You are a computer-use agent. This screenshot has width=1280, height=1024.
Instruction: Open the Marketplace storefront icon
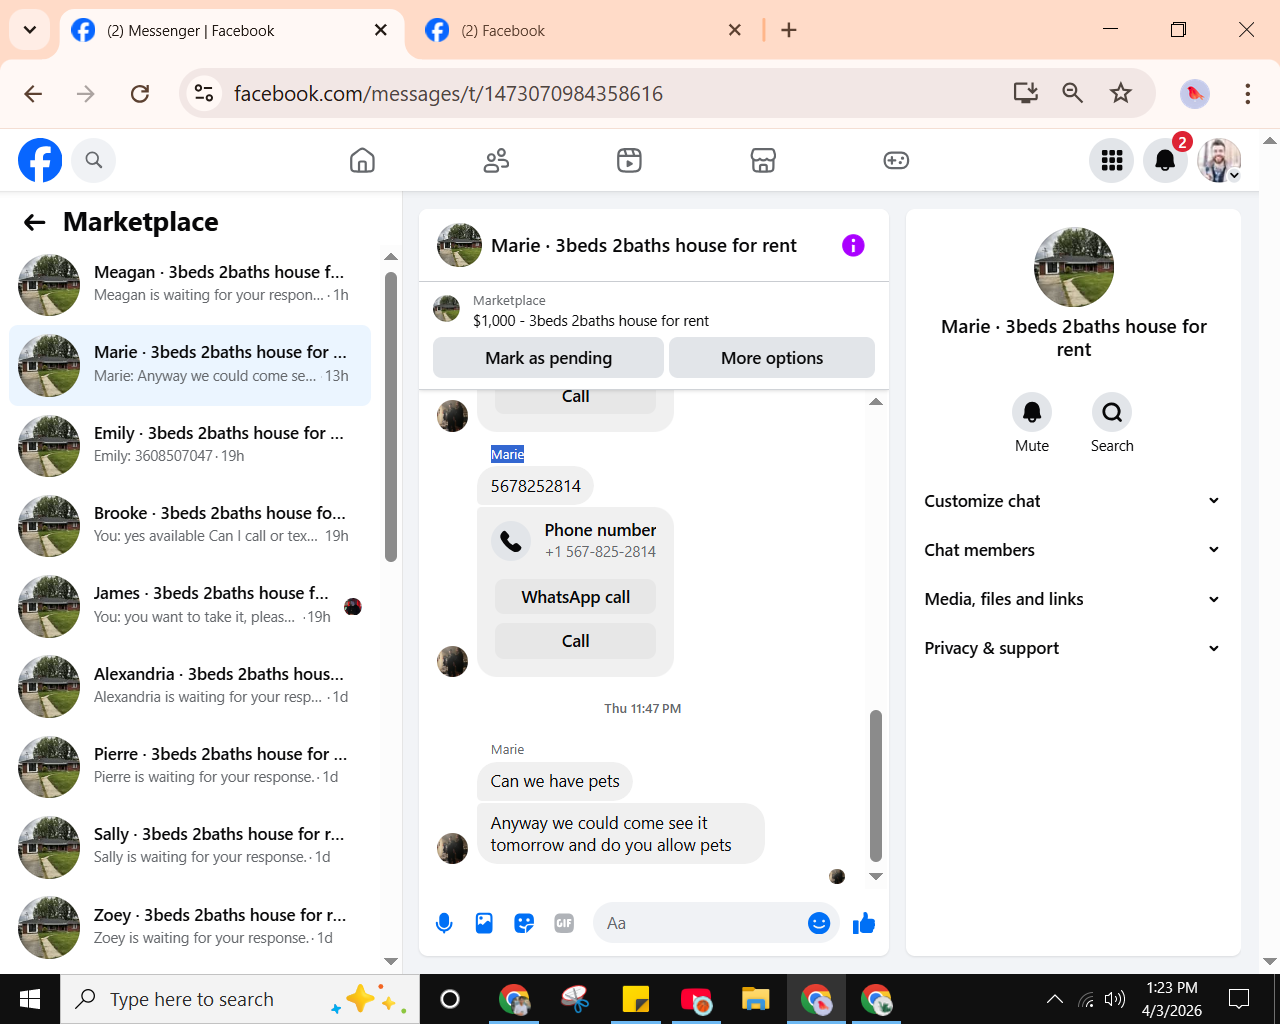tap(763, 160)
